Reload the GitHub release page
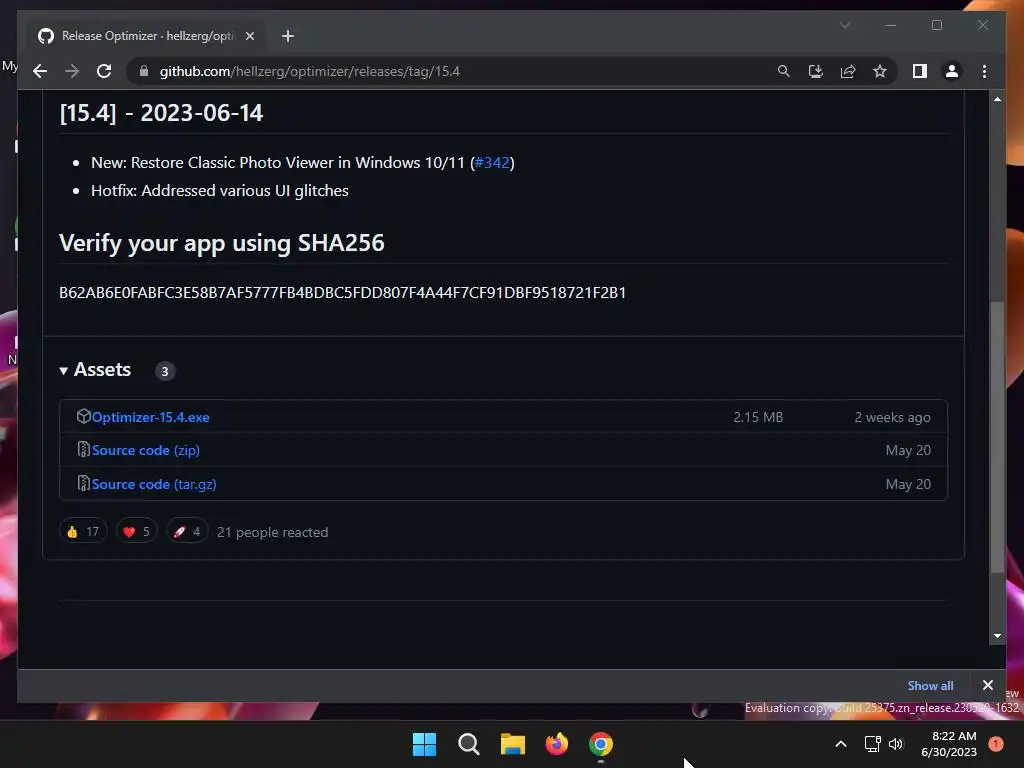This screenshot has width=1024, height=768. pos(104,71)
